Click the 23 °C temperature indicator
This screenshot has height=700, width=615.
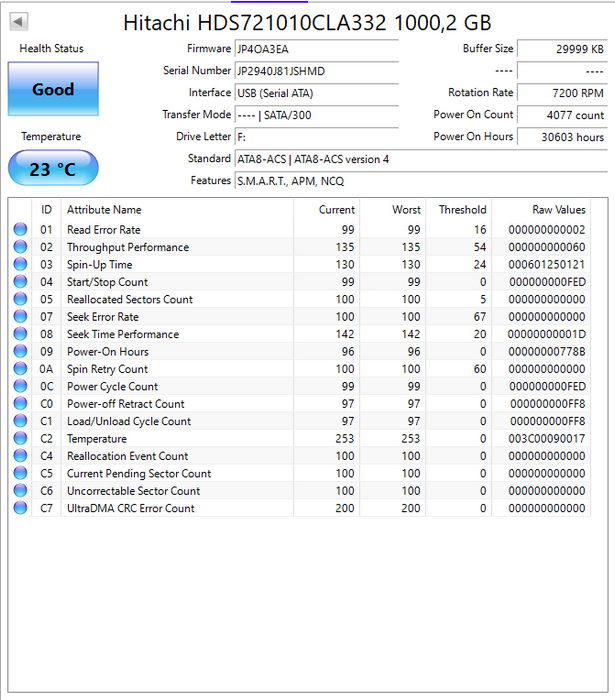[x=53, y=169]
